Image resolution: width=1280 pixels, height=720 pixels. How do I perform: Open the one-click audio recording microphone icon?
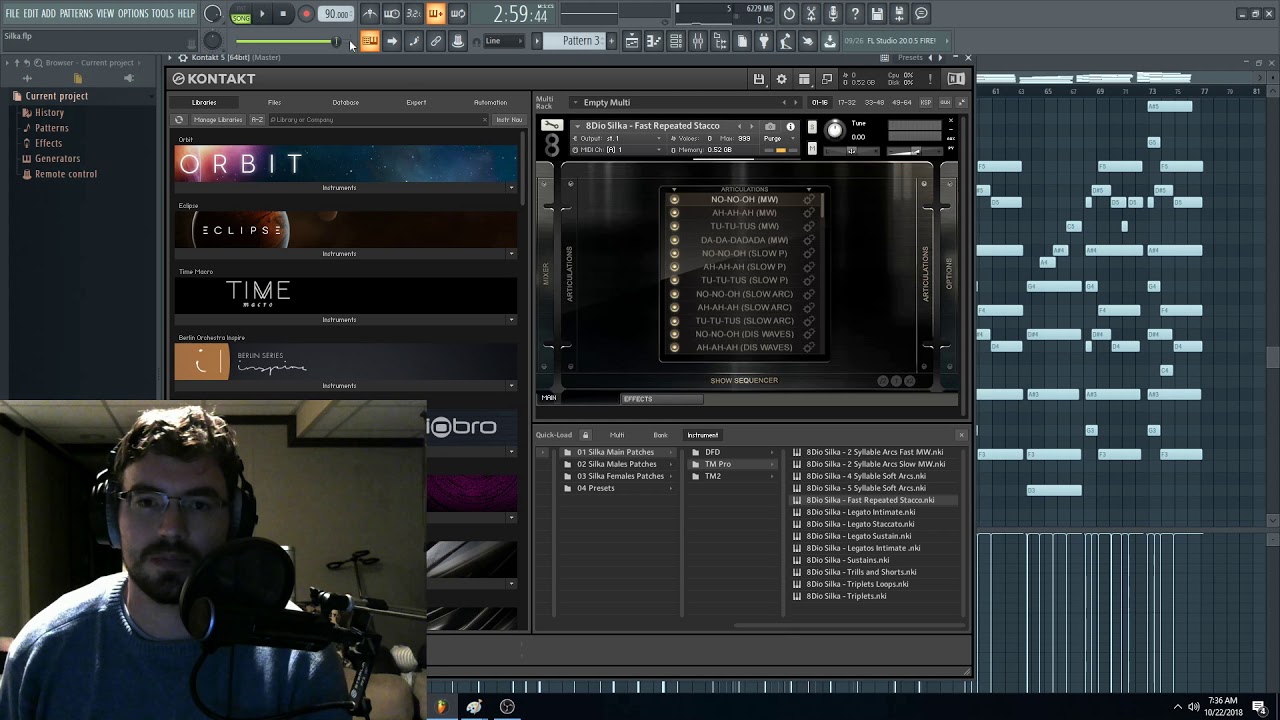tap(833, 14)
